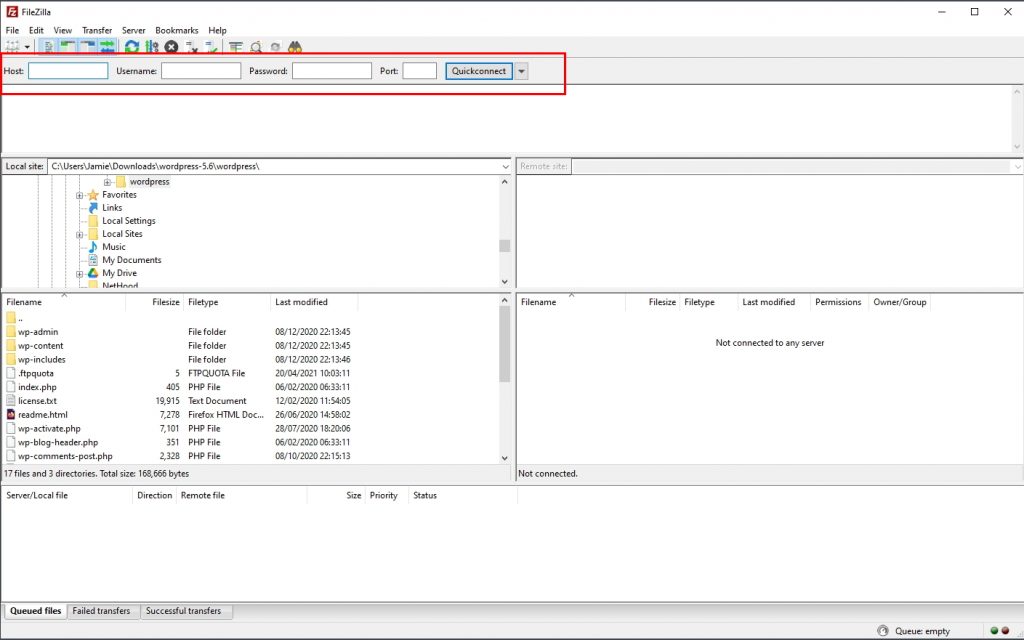Toggle the transfer queue display
1024x640 pixels.
pos(106,47)
